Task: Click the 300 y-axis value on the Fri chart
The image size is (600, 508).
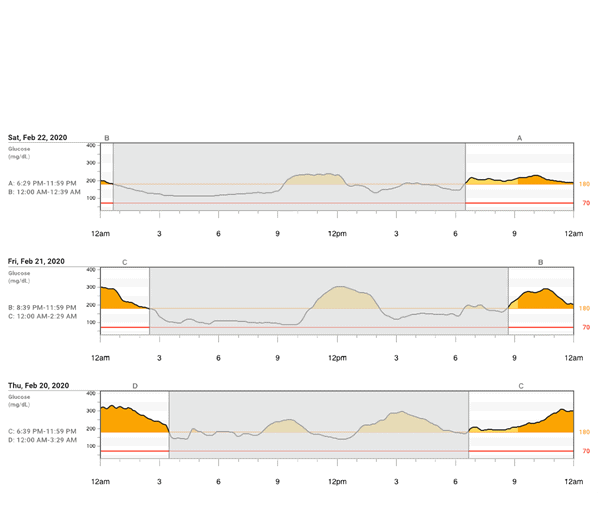Action: pos(91,287)
